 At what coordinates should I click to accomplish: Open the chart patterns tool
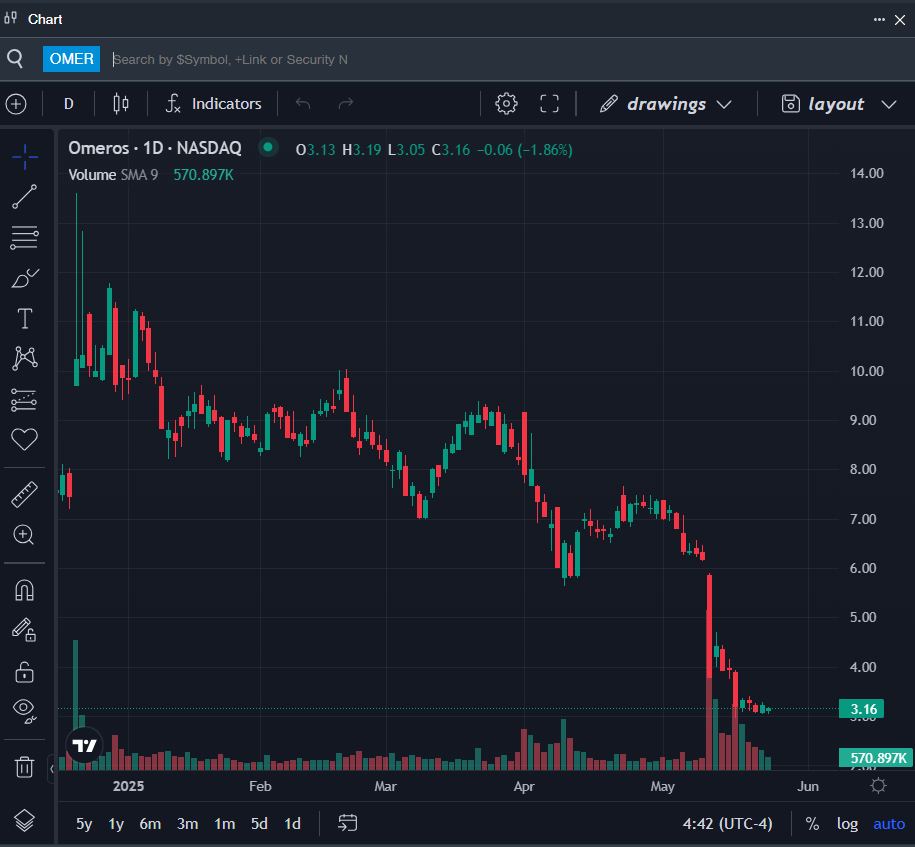click(x=25, y=358)
